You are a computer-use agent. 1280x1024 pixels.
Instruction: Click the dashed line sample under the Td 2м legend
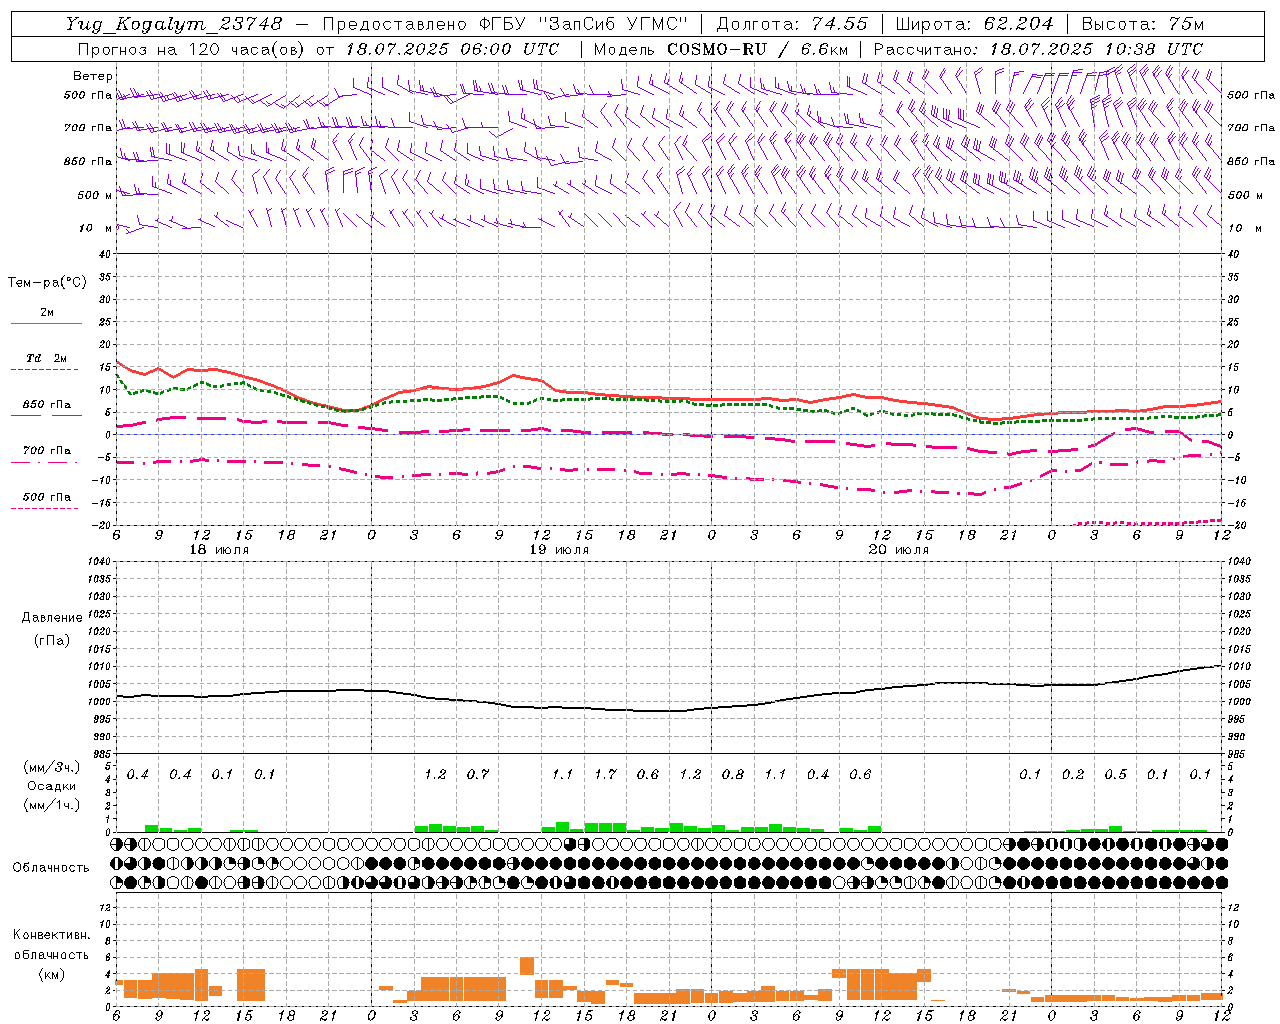44,370
